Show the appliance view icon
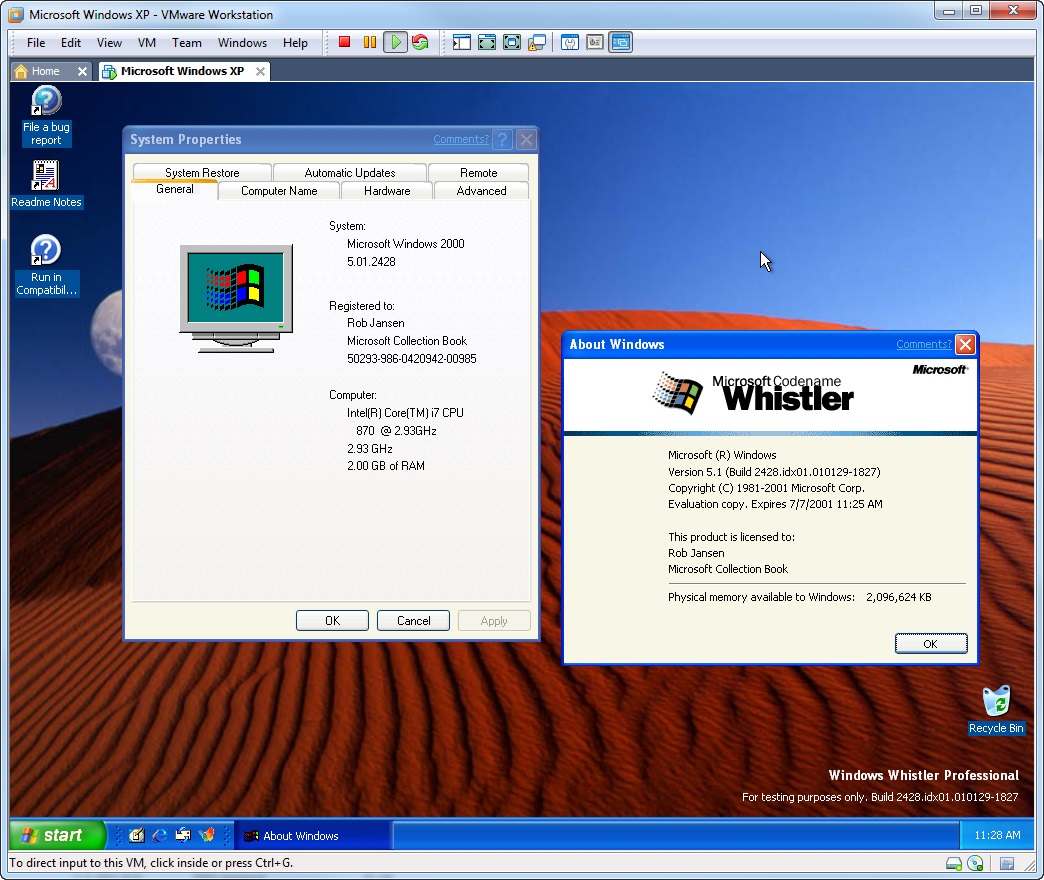This screenshot has width=1044, height=880. (595, 43)
